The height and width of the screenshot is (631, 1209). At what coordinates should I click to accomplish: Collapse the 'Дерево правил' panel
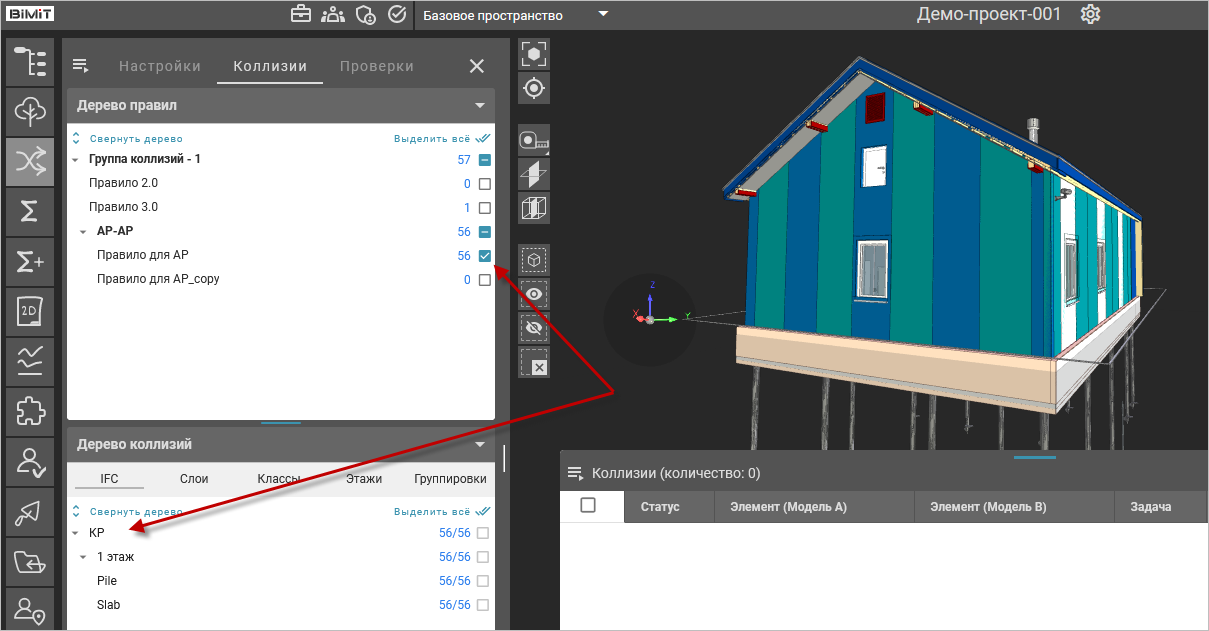click(x=480, y=105)
